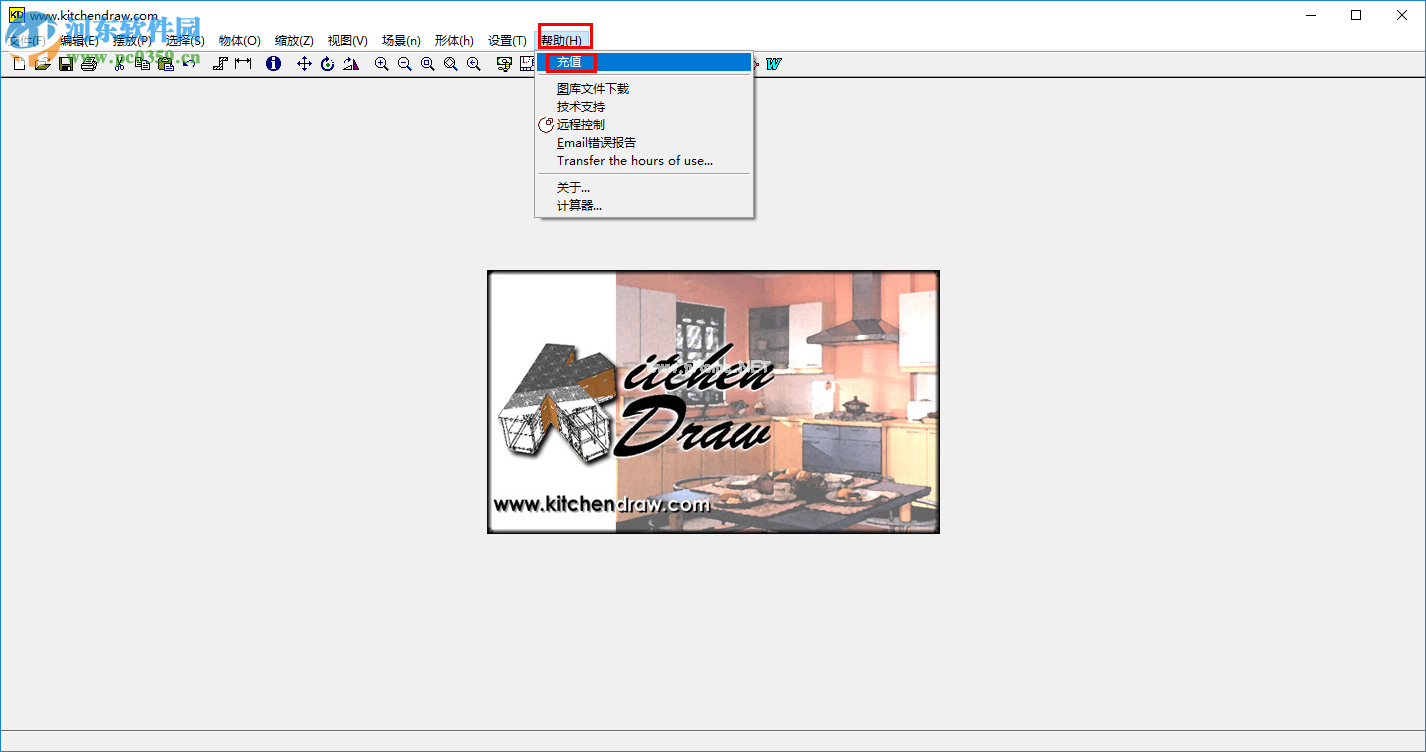Image resolution: width=1426 pixels, height=752 pixels.
Task: Open the blue information icon
Action: click(273, 64)
